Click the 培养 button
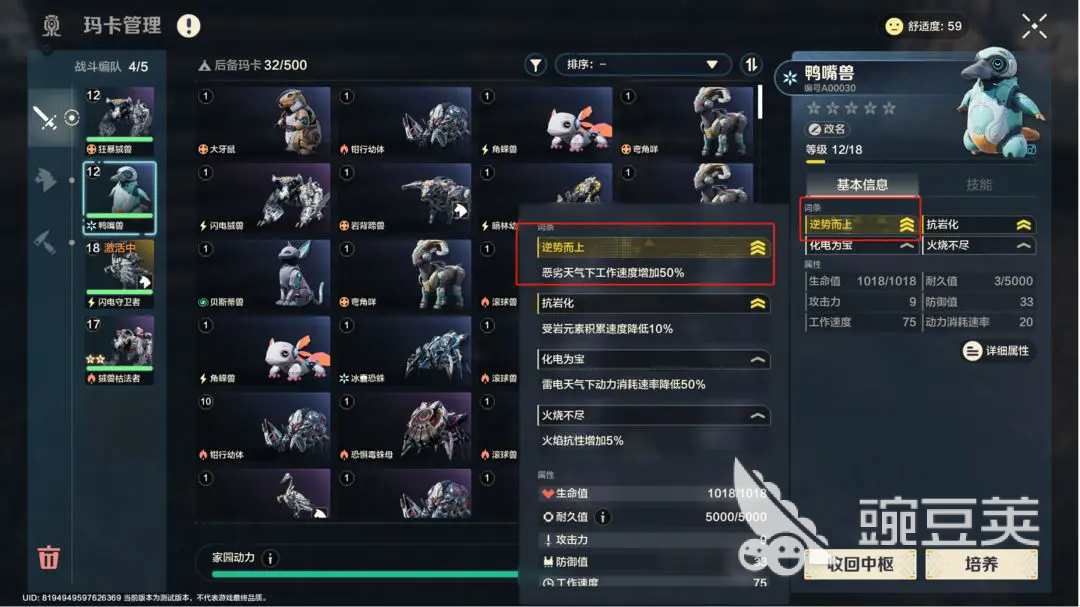The height and width of the screenshot is (607, 1080). tap(982, 564)
